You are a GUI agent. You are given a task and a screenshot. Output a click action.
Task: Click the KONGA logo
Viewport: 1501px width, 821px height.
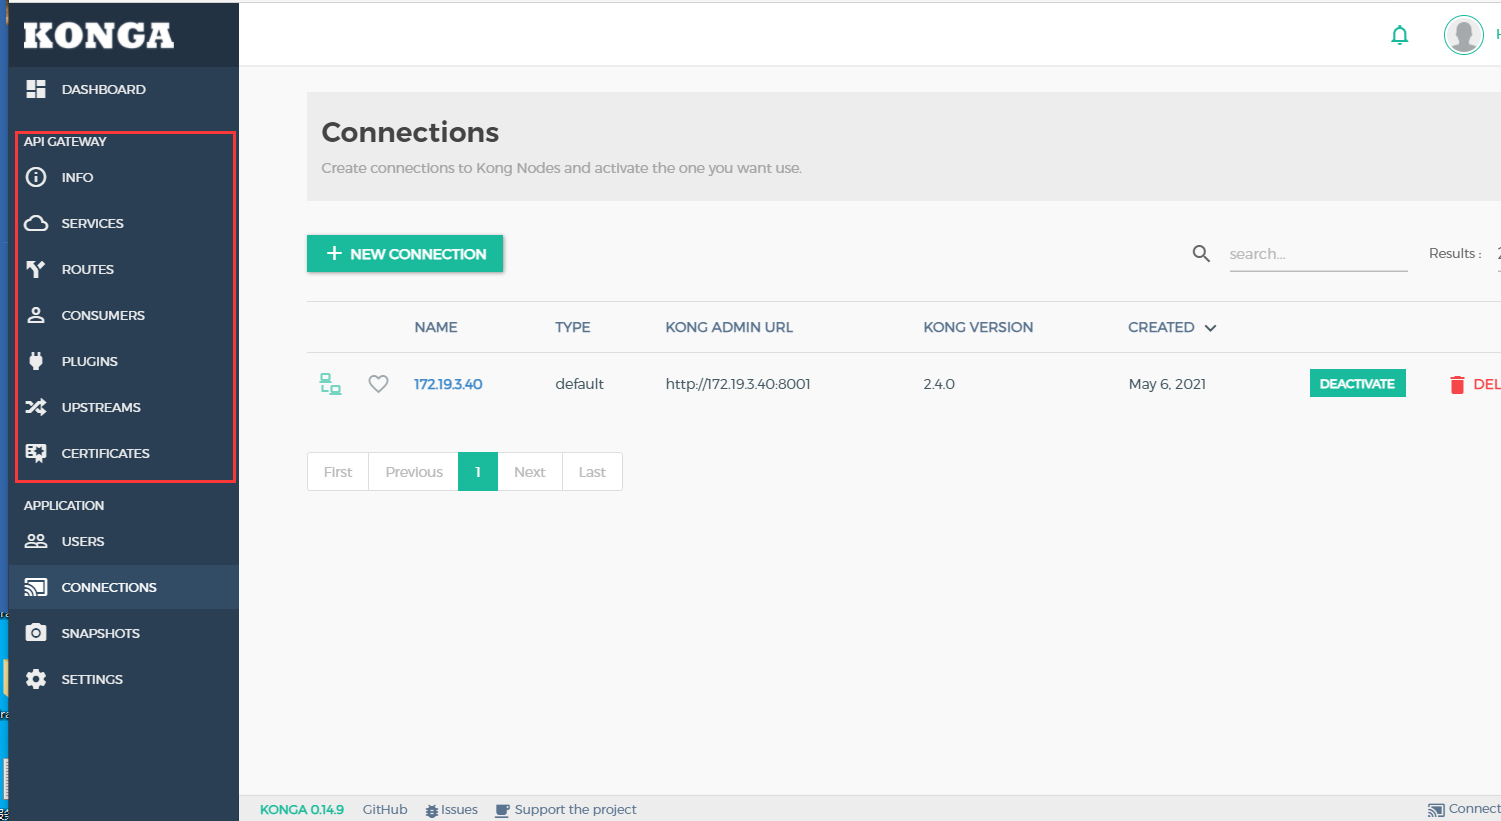click(x=99, y=35)
